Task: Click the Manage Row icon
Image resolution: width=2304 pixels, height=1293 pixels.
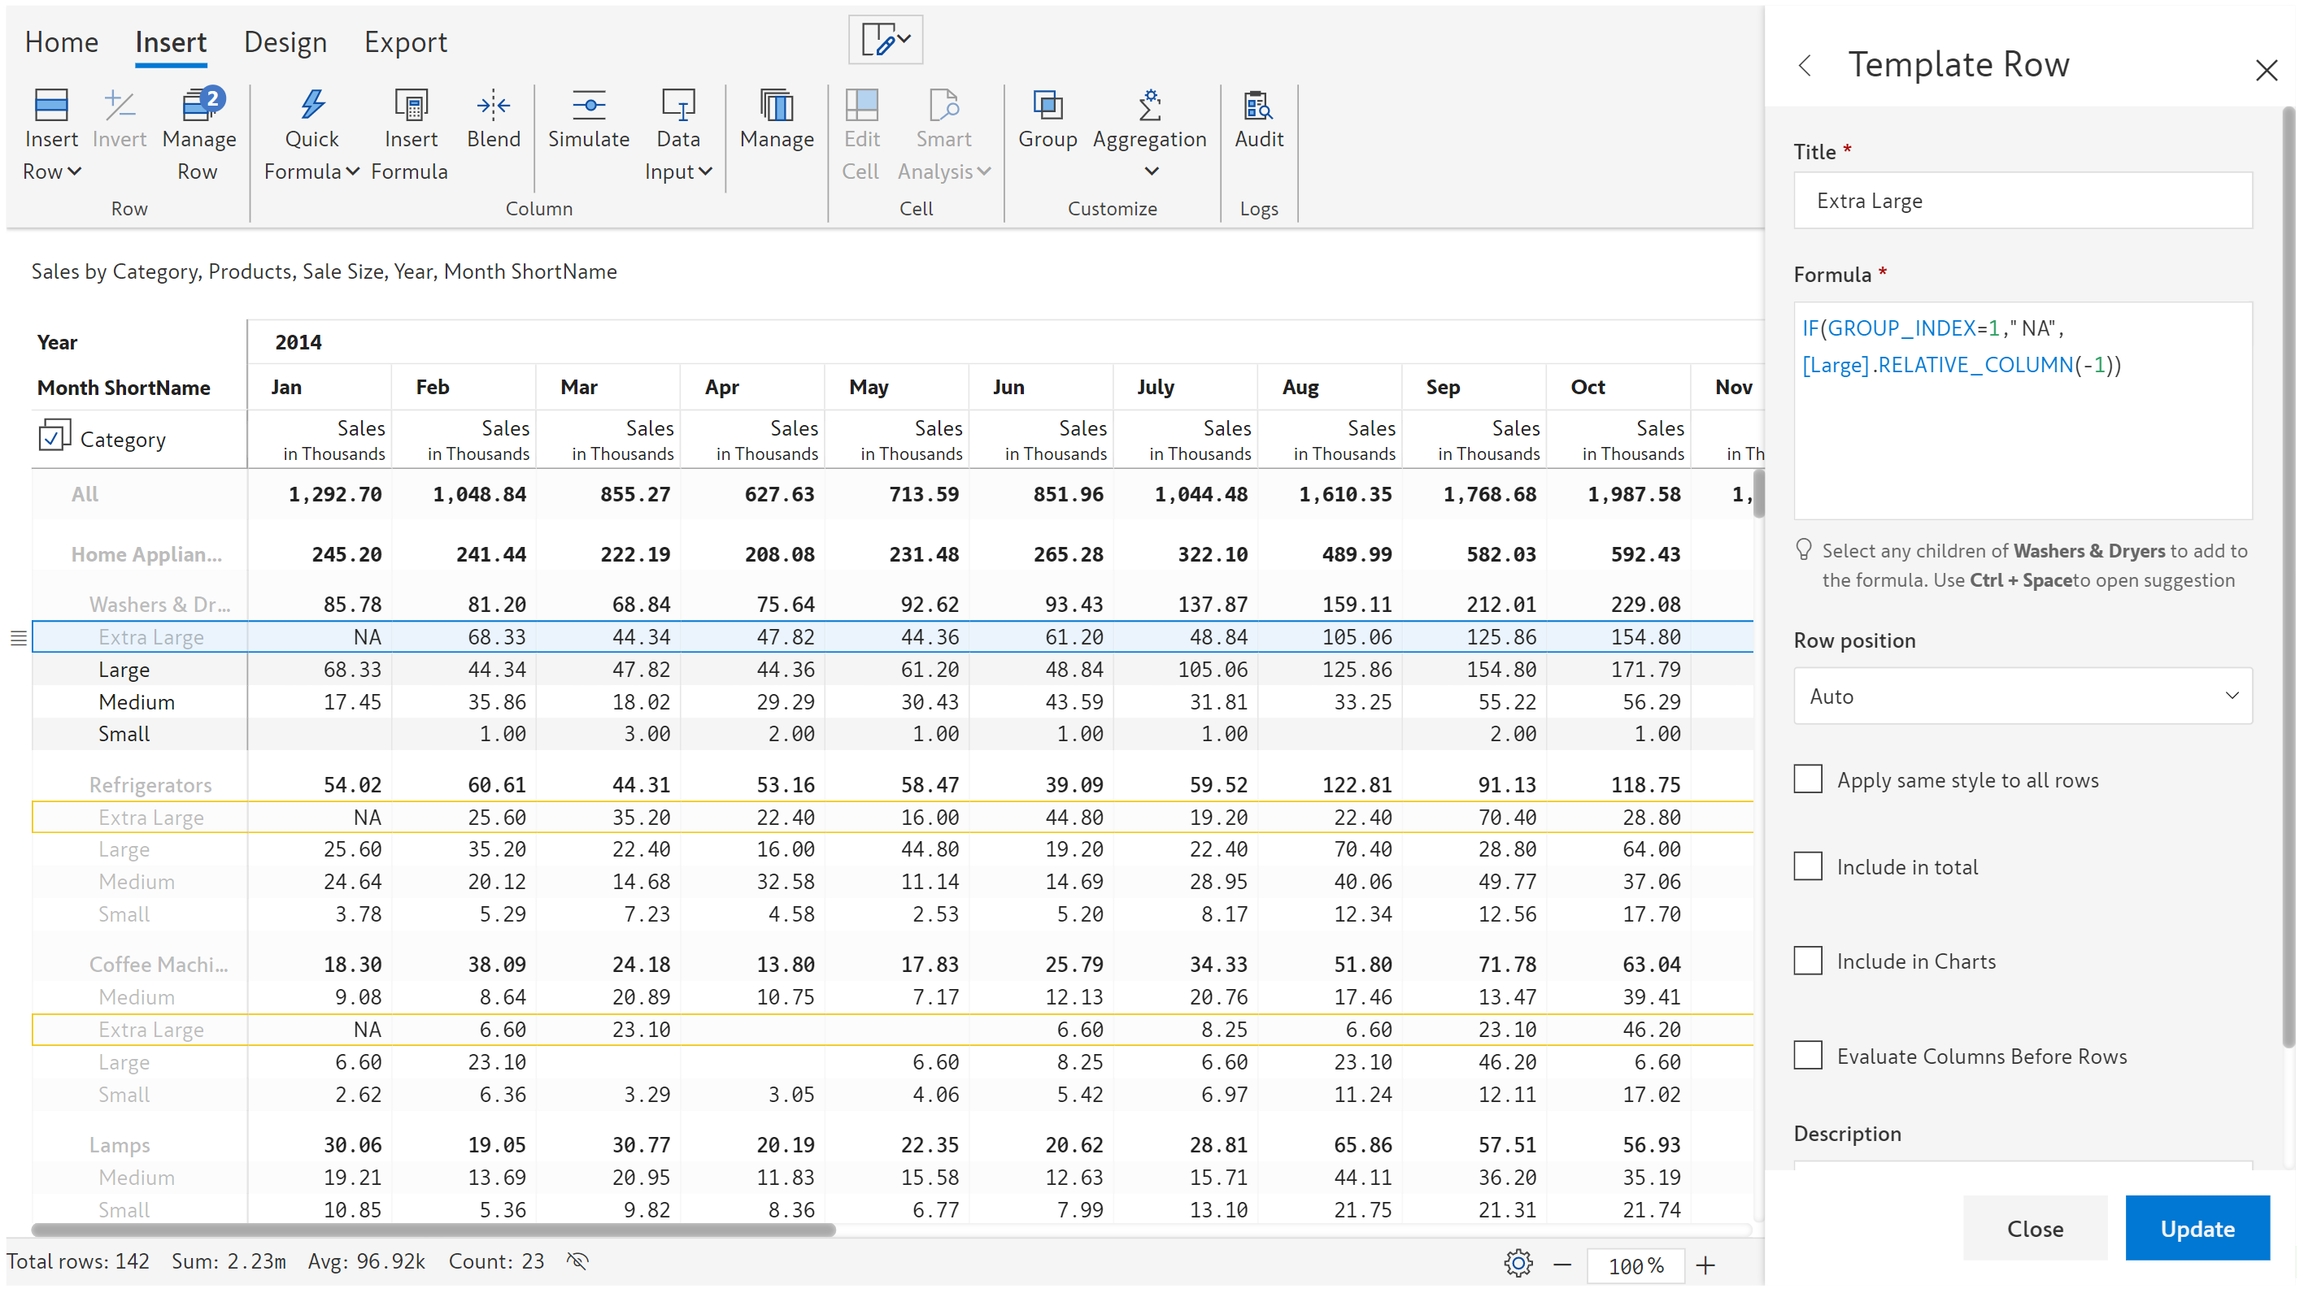Action: pyautogui.click(x=199, y=106)
